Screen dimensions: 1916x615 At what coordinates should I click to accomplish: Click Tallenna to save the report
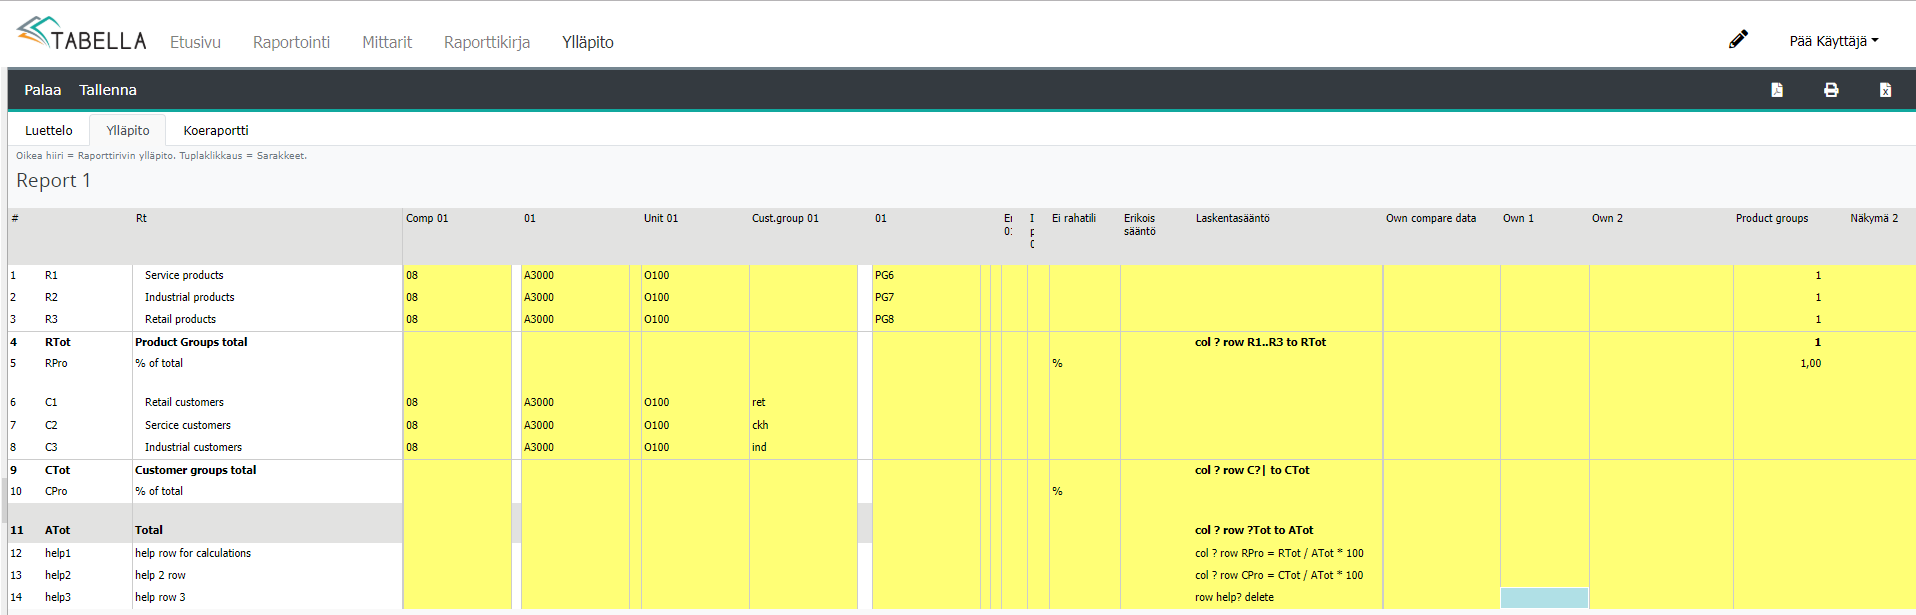click(108, 90)
